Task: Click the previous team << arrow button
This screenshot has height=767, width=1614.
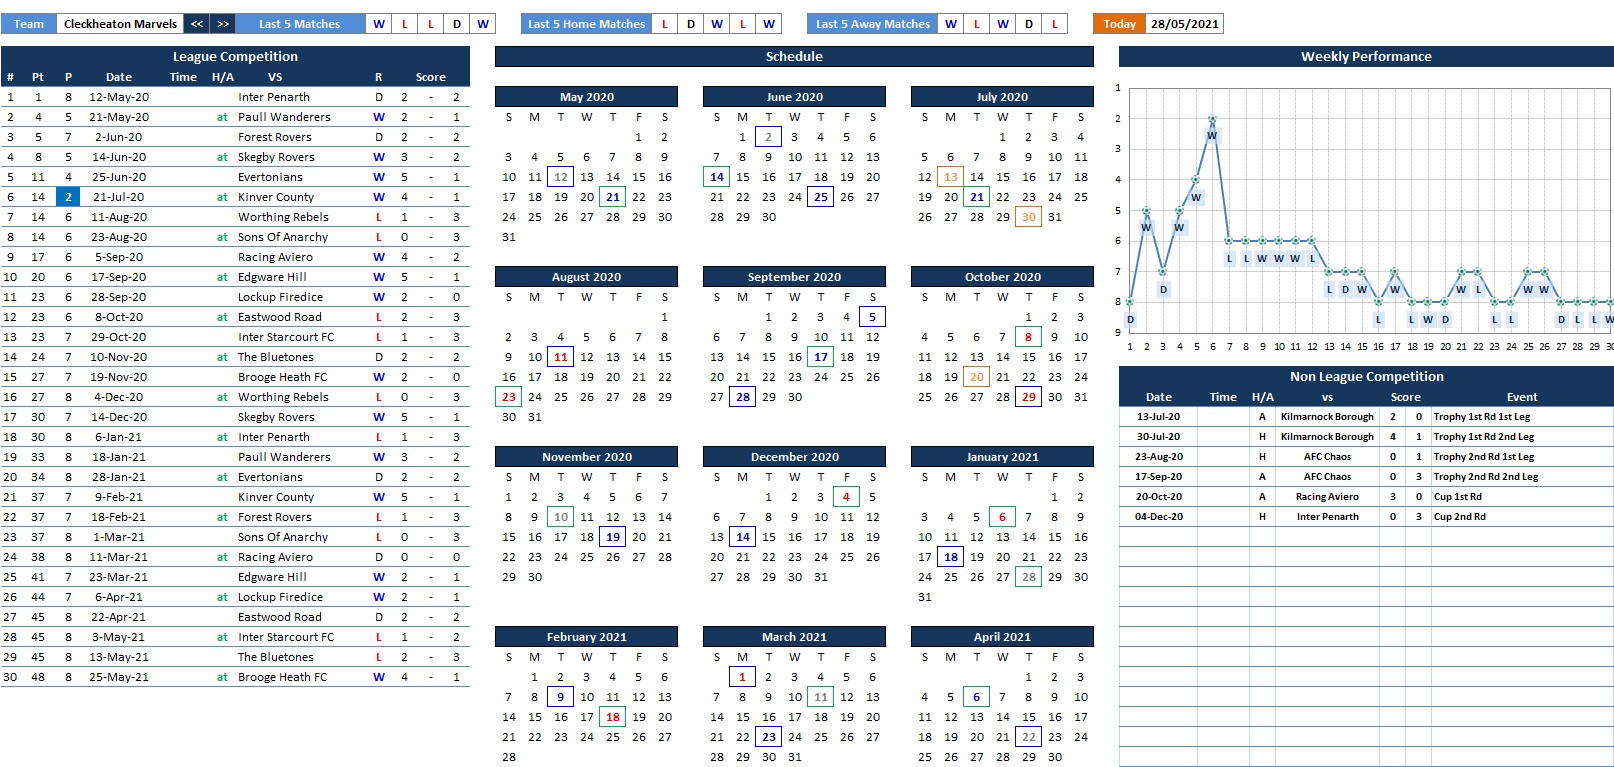Action: point(197,24)
